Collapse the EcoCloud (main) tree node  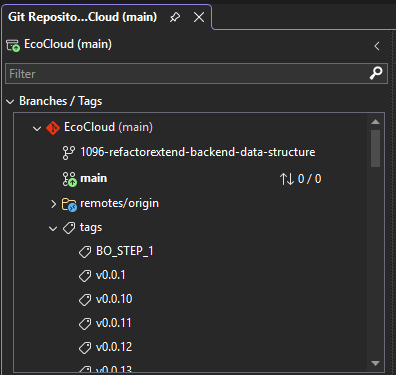[x=37, y=128]
